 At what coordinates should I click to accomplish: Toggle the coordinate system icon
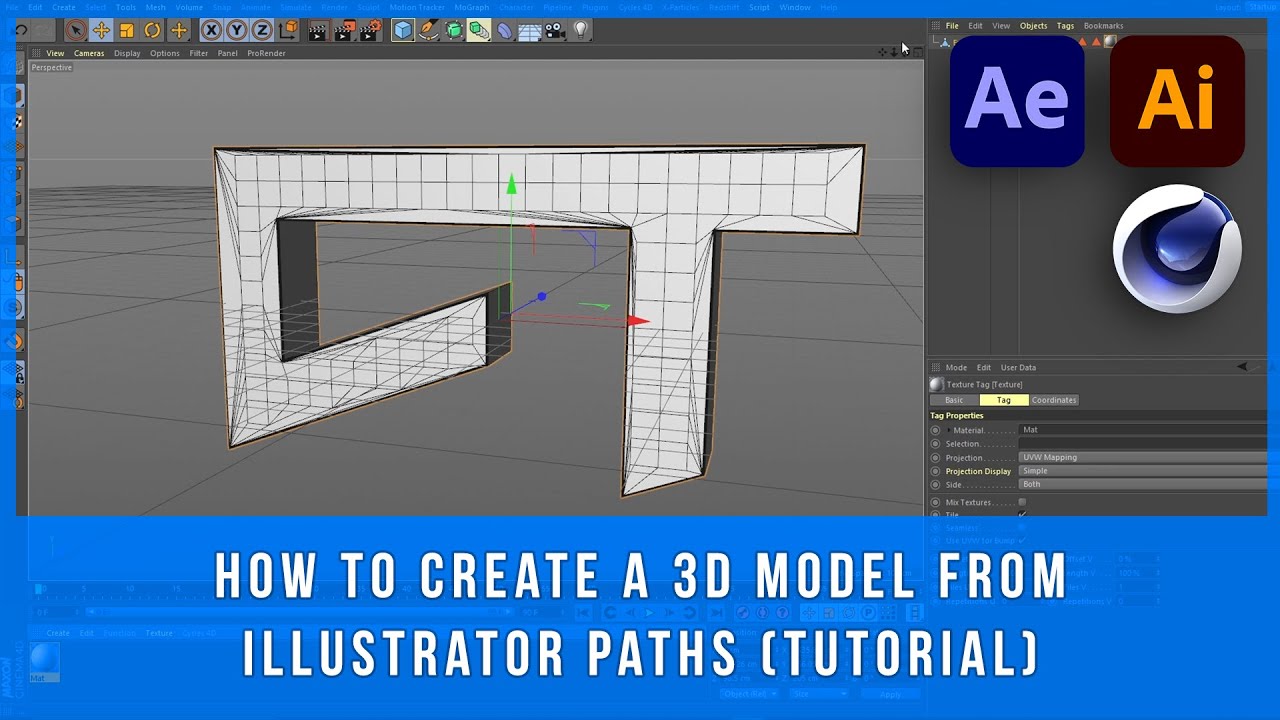(287, 30)
